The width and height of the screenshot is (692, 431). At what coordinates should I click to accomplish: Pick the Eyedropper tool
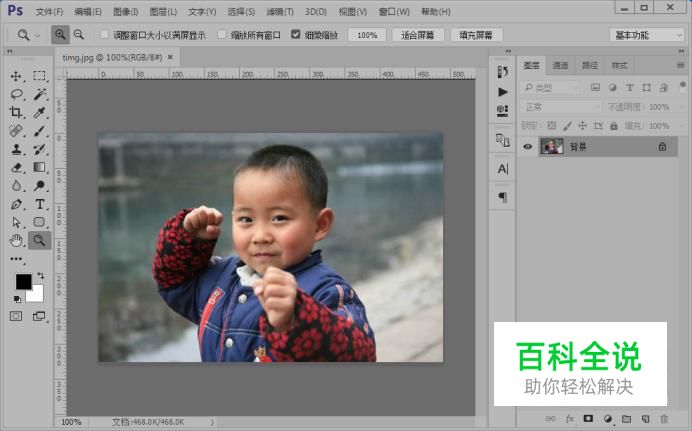39,112
